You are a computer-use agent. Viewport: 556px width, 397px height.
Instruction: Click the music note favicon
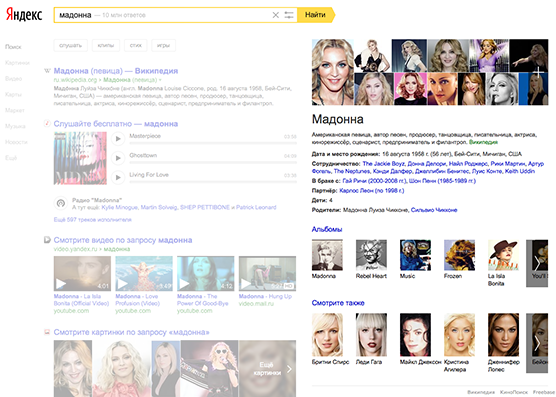[47, 124]
